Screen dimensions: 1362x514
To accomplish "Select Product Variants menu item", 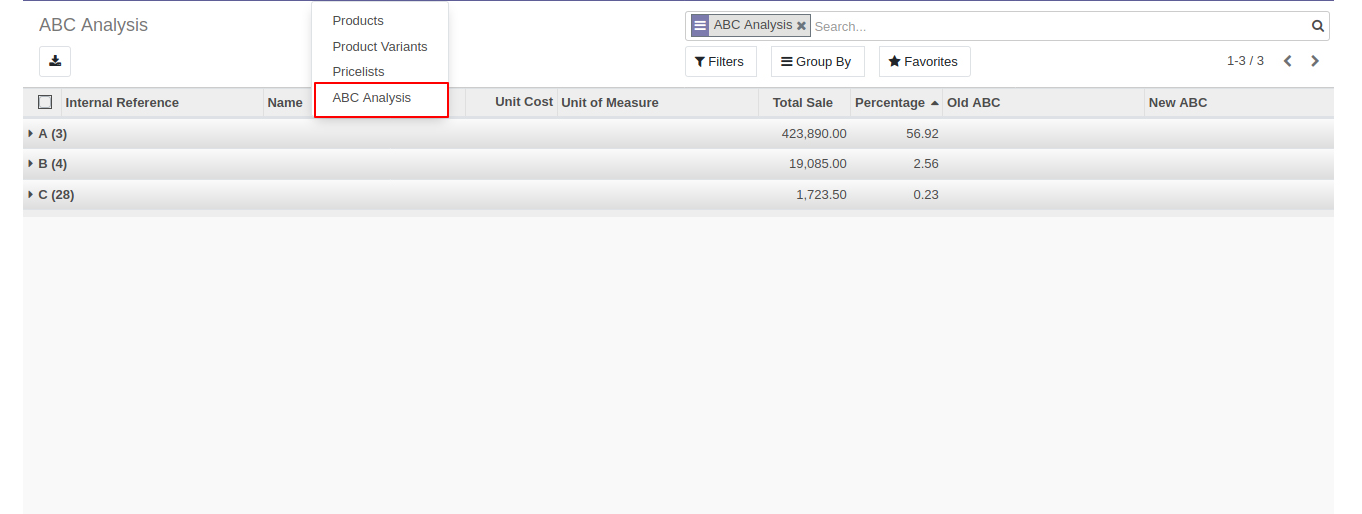I will click(380, 46).
